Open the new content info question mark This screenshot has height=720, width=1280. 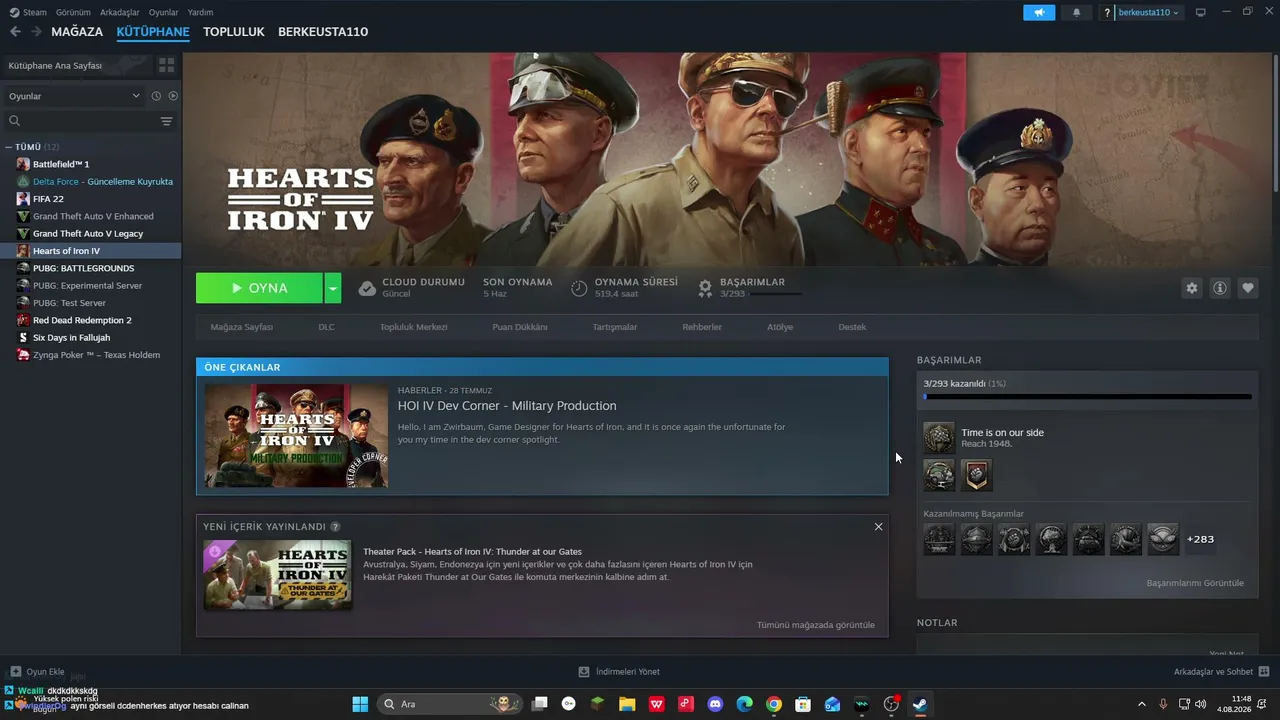click(335, 527)
